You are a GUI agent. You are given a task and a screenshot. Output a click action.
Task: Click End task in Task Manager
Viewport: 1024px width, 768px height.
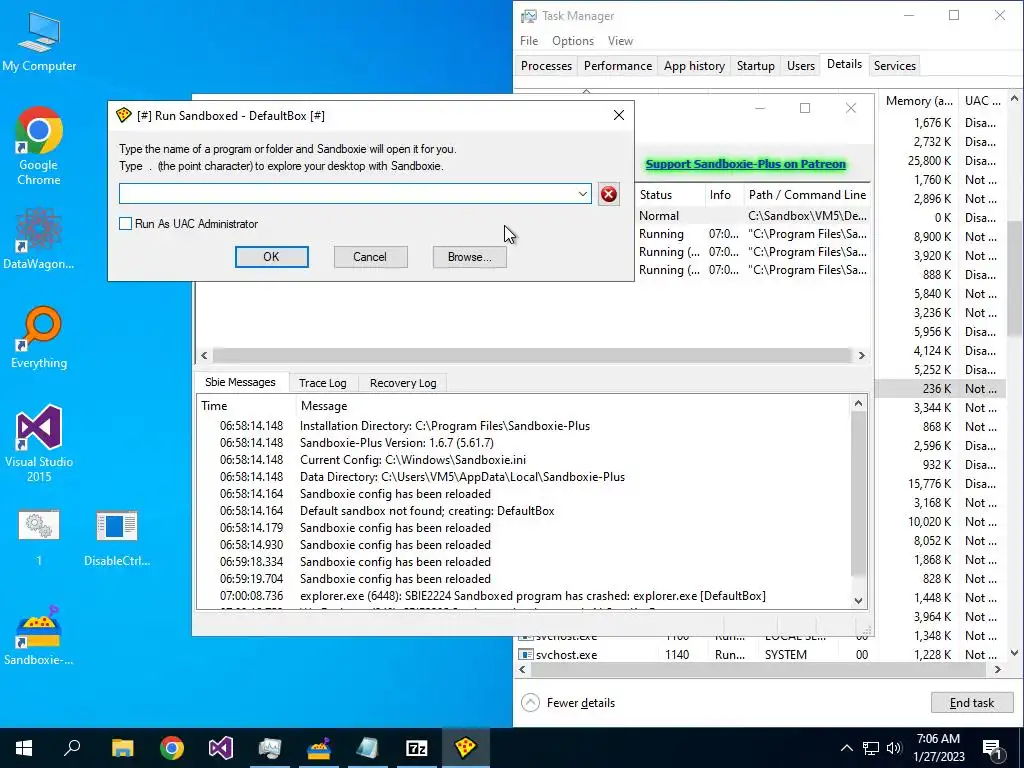pyautogui.click(x=972, y=703)
